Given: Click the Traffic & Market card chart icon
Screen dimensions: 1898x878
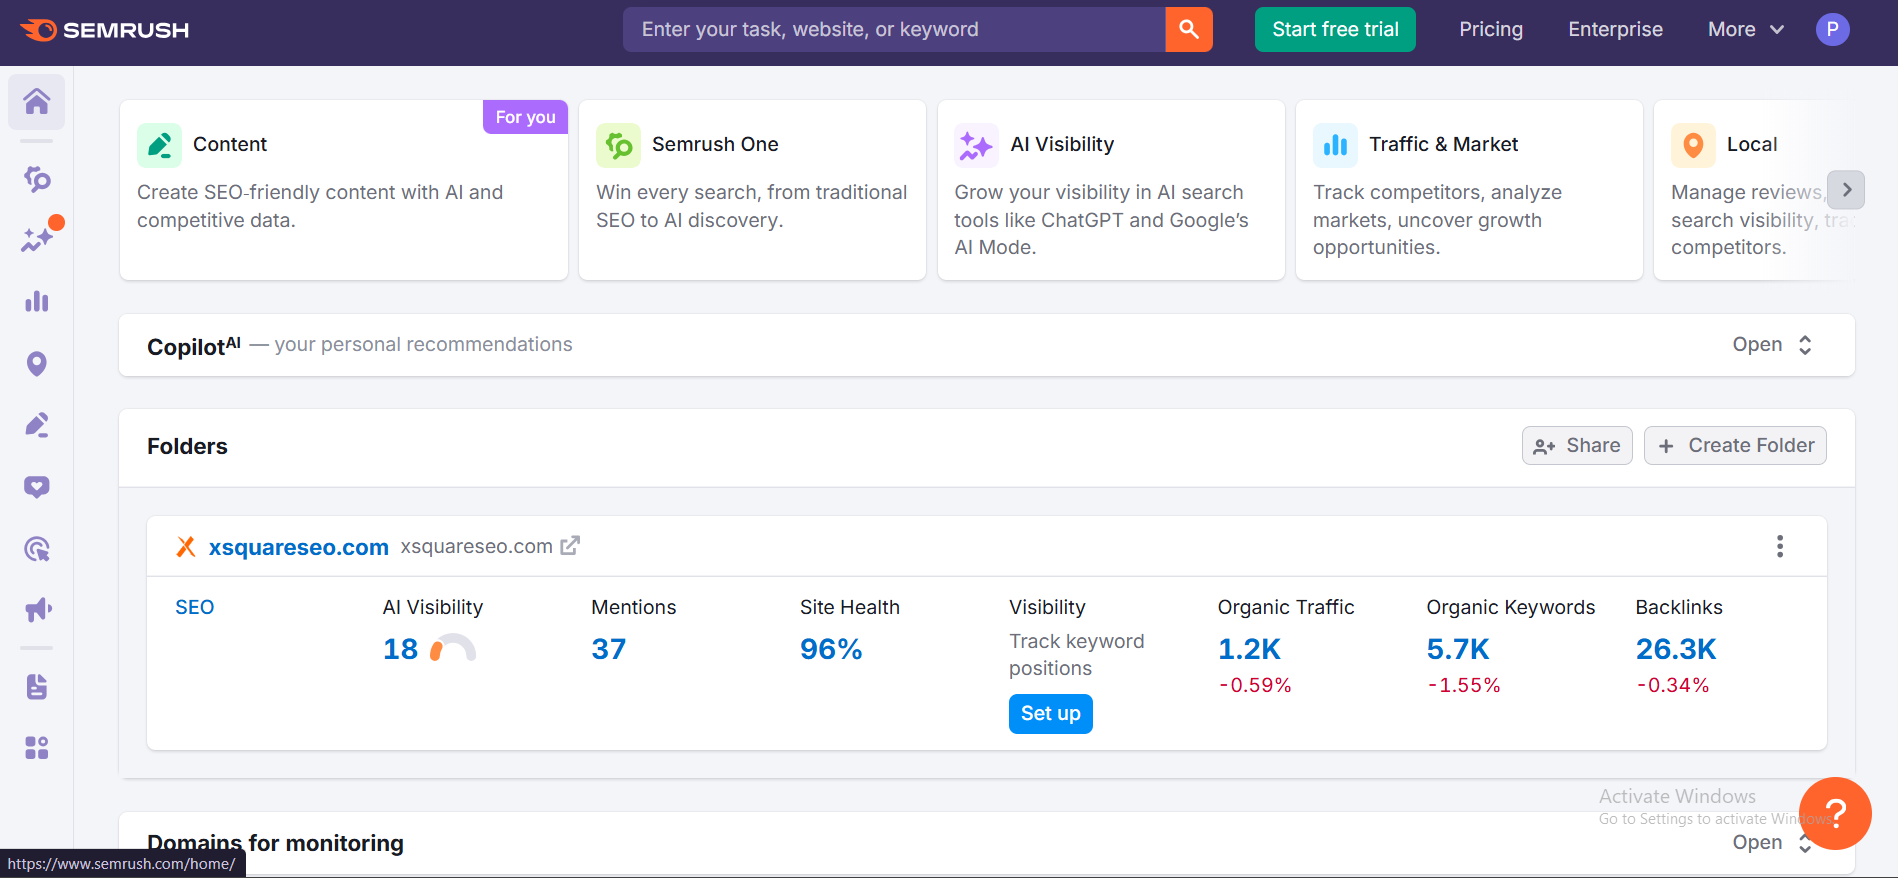Looking at the screenshot, I should pyautogui.click(x=1335, y=145).
